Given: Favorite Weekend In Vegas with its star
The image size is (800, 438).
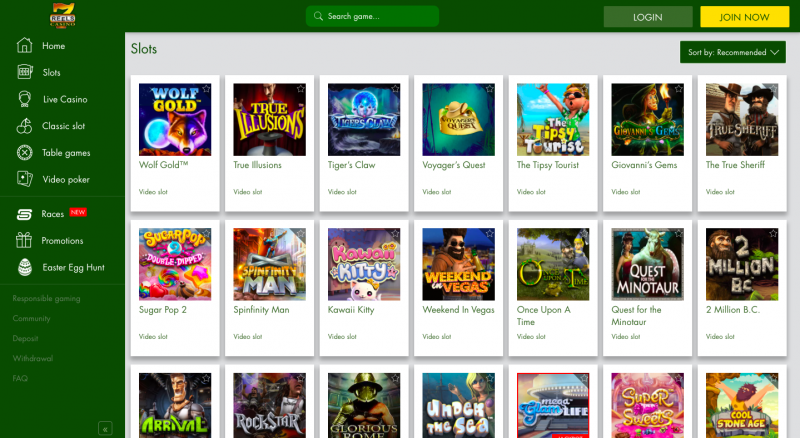Looking at the screenshot, I should 490,233.
